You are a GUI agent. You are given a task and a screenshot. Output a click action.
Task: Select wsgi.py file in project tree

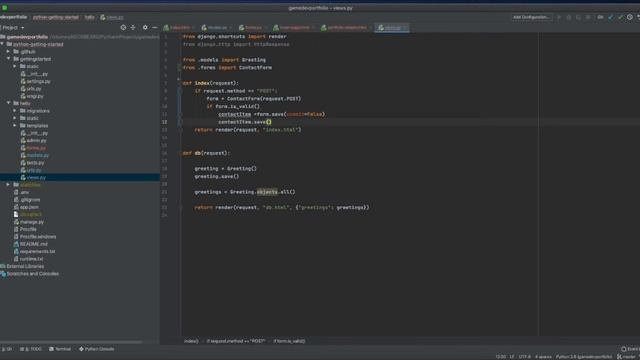tap(32, 96)
